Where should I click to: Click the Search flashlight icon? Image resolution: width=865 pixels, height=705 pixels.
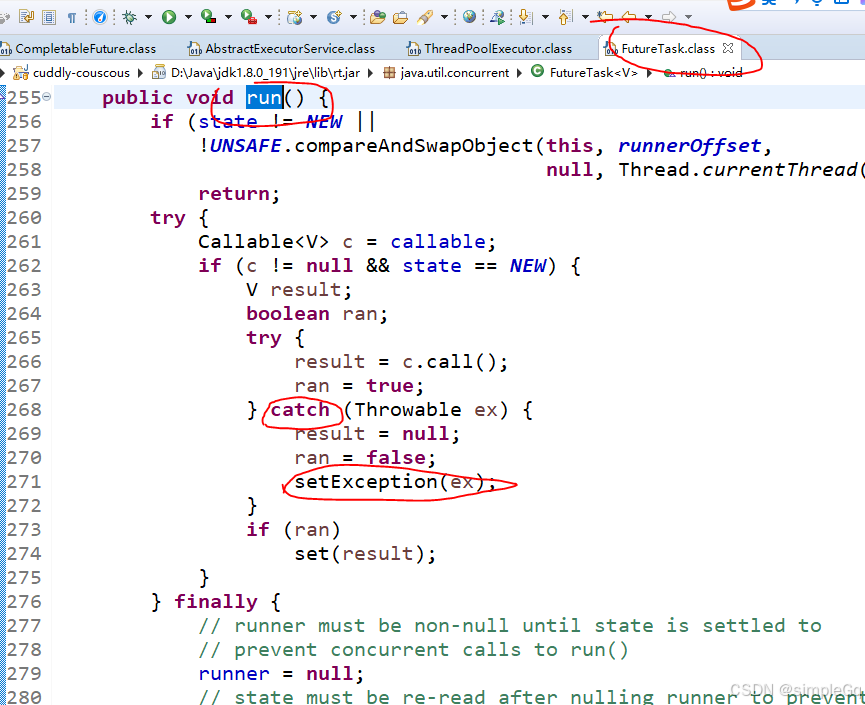425,17
